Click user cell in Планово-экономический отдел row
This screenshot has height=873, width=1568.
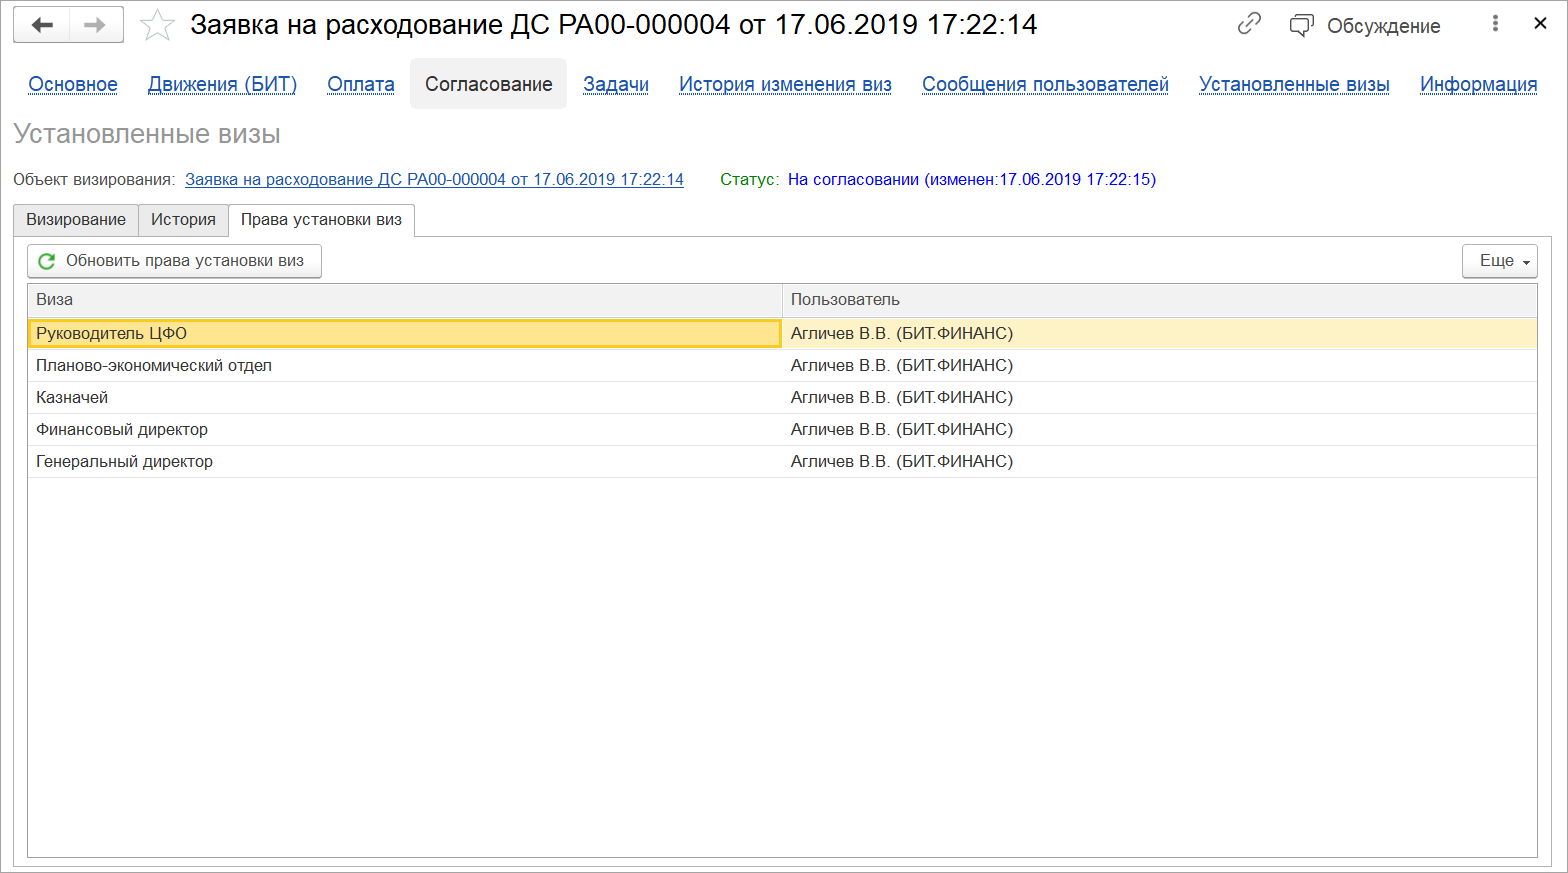click(1160, 366)
